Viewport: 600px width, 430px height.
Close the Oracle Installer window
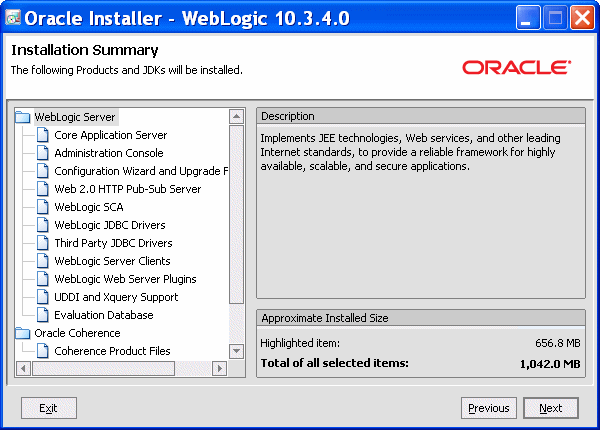[x=582, y=18]
